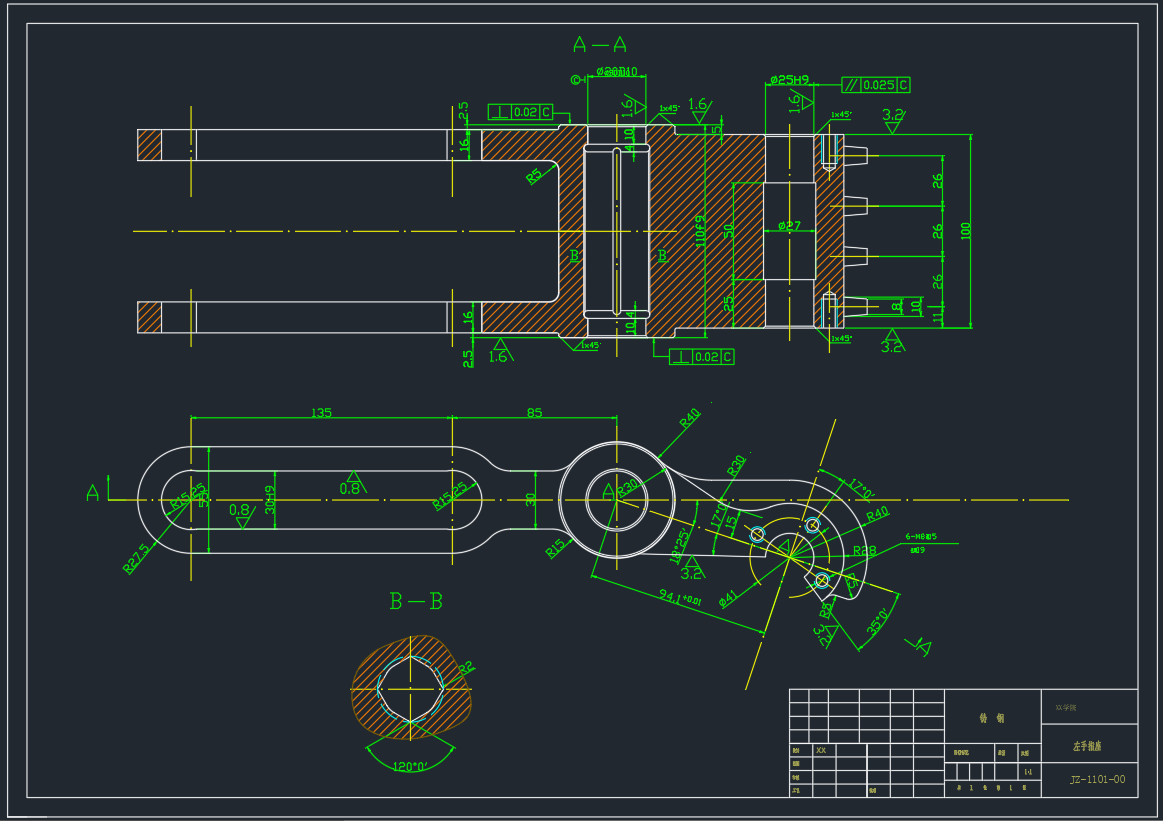The image size is (1163, 821).
Task: Click the 110f9 vertical dimension
Action: coord(701,230)
